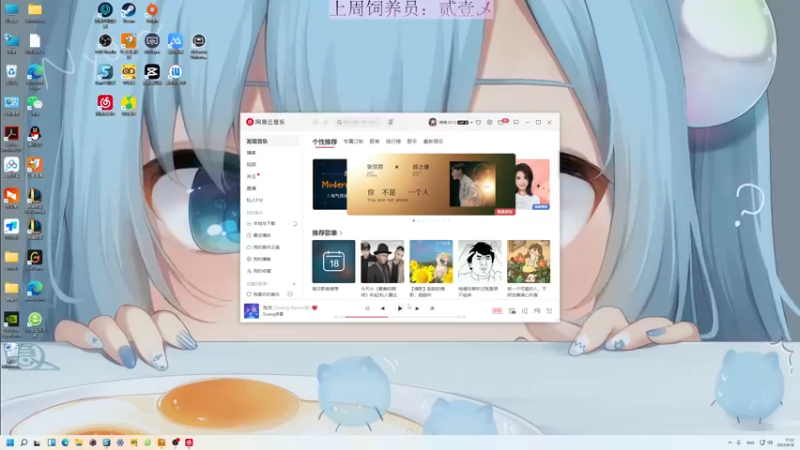Open the play queue list icon

549,311
